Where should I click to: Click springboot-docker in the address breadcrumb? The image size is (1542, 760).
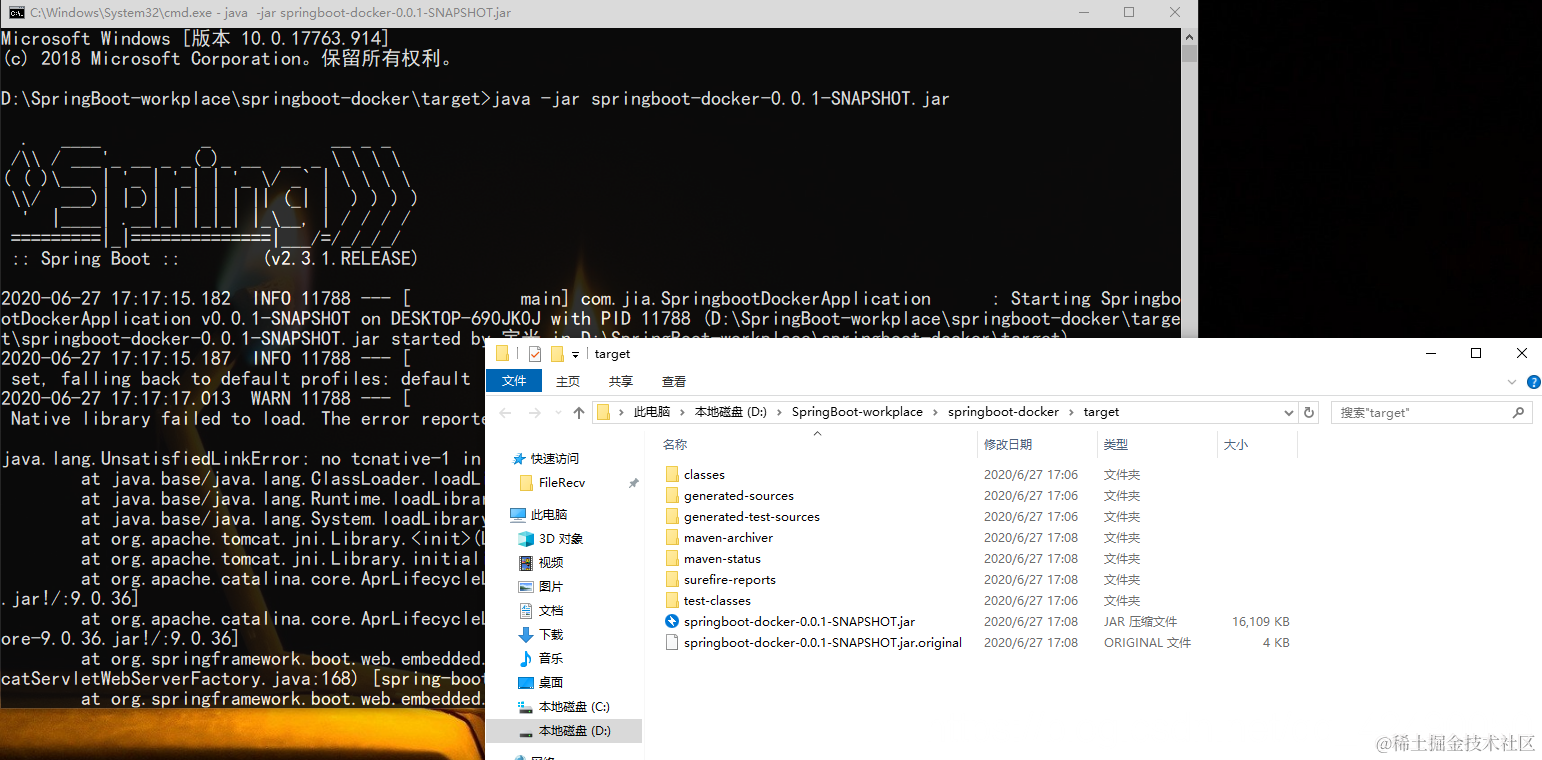pyautogui.click(x=1005, y=412)
